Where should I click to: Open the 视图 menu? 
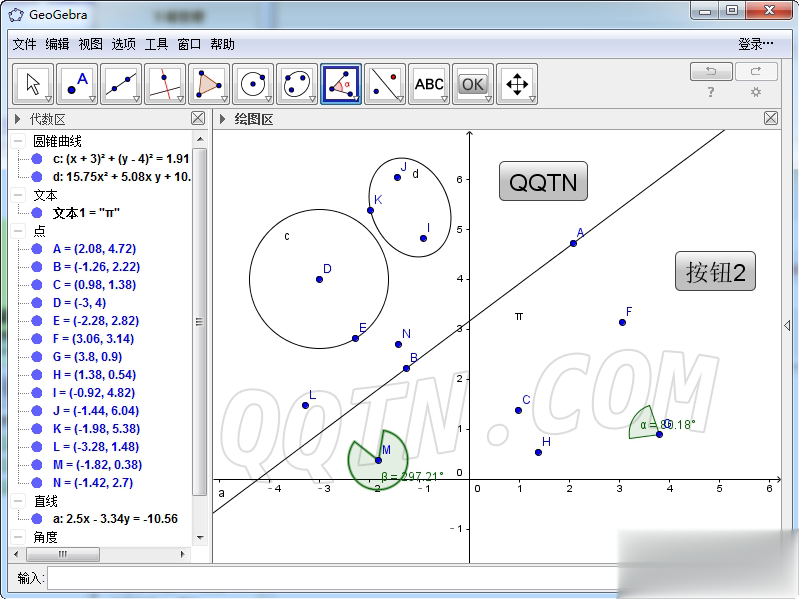tap(90, 44)
